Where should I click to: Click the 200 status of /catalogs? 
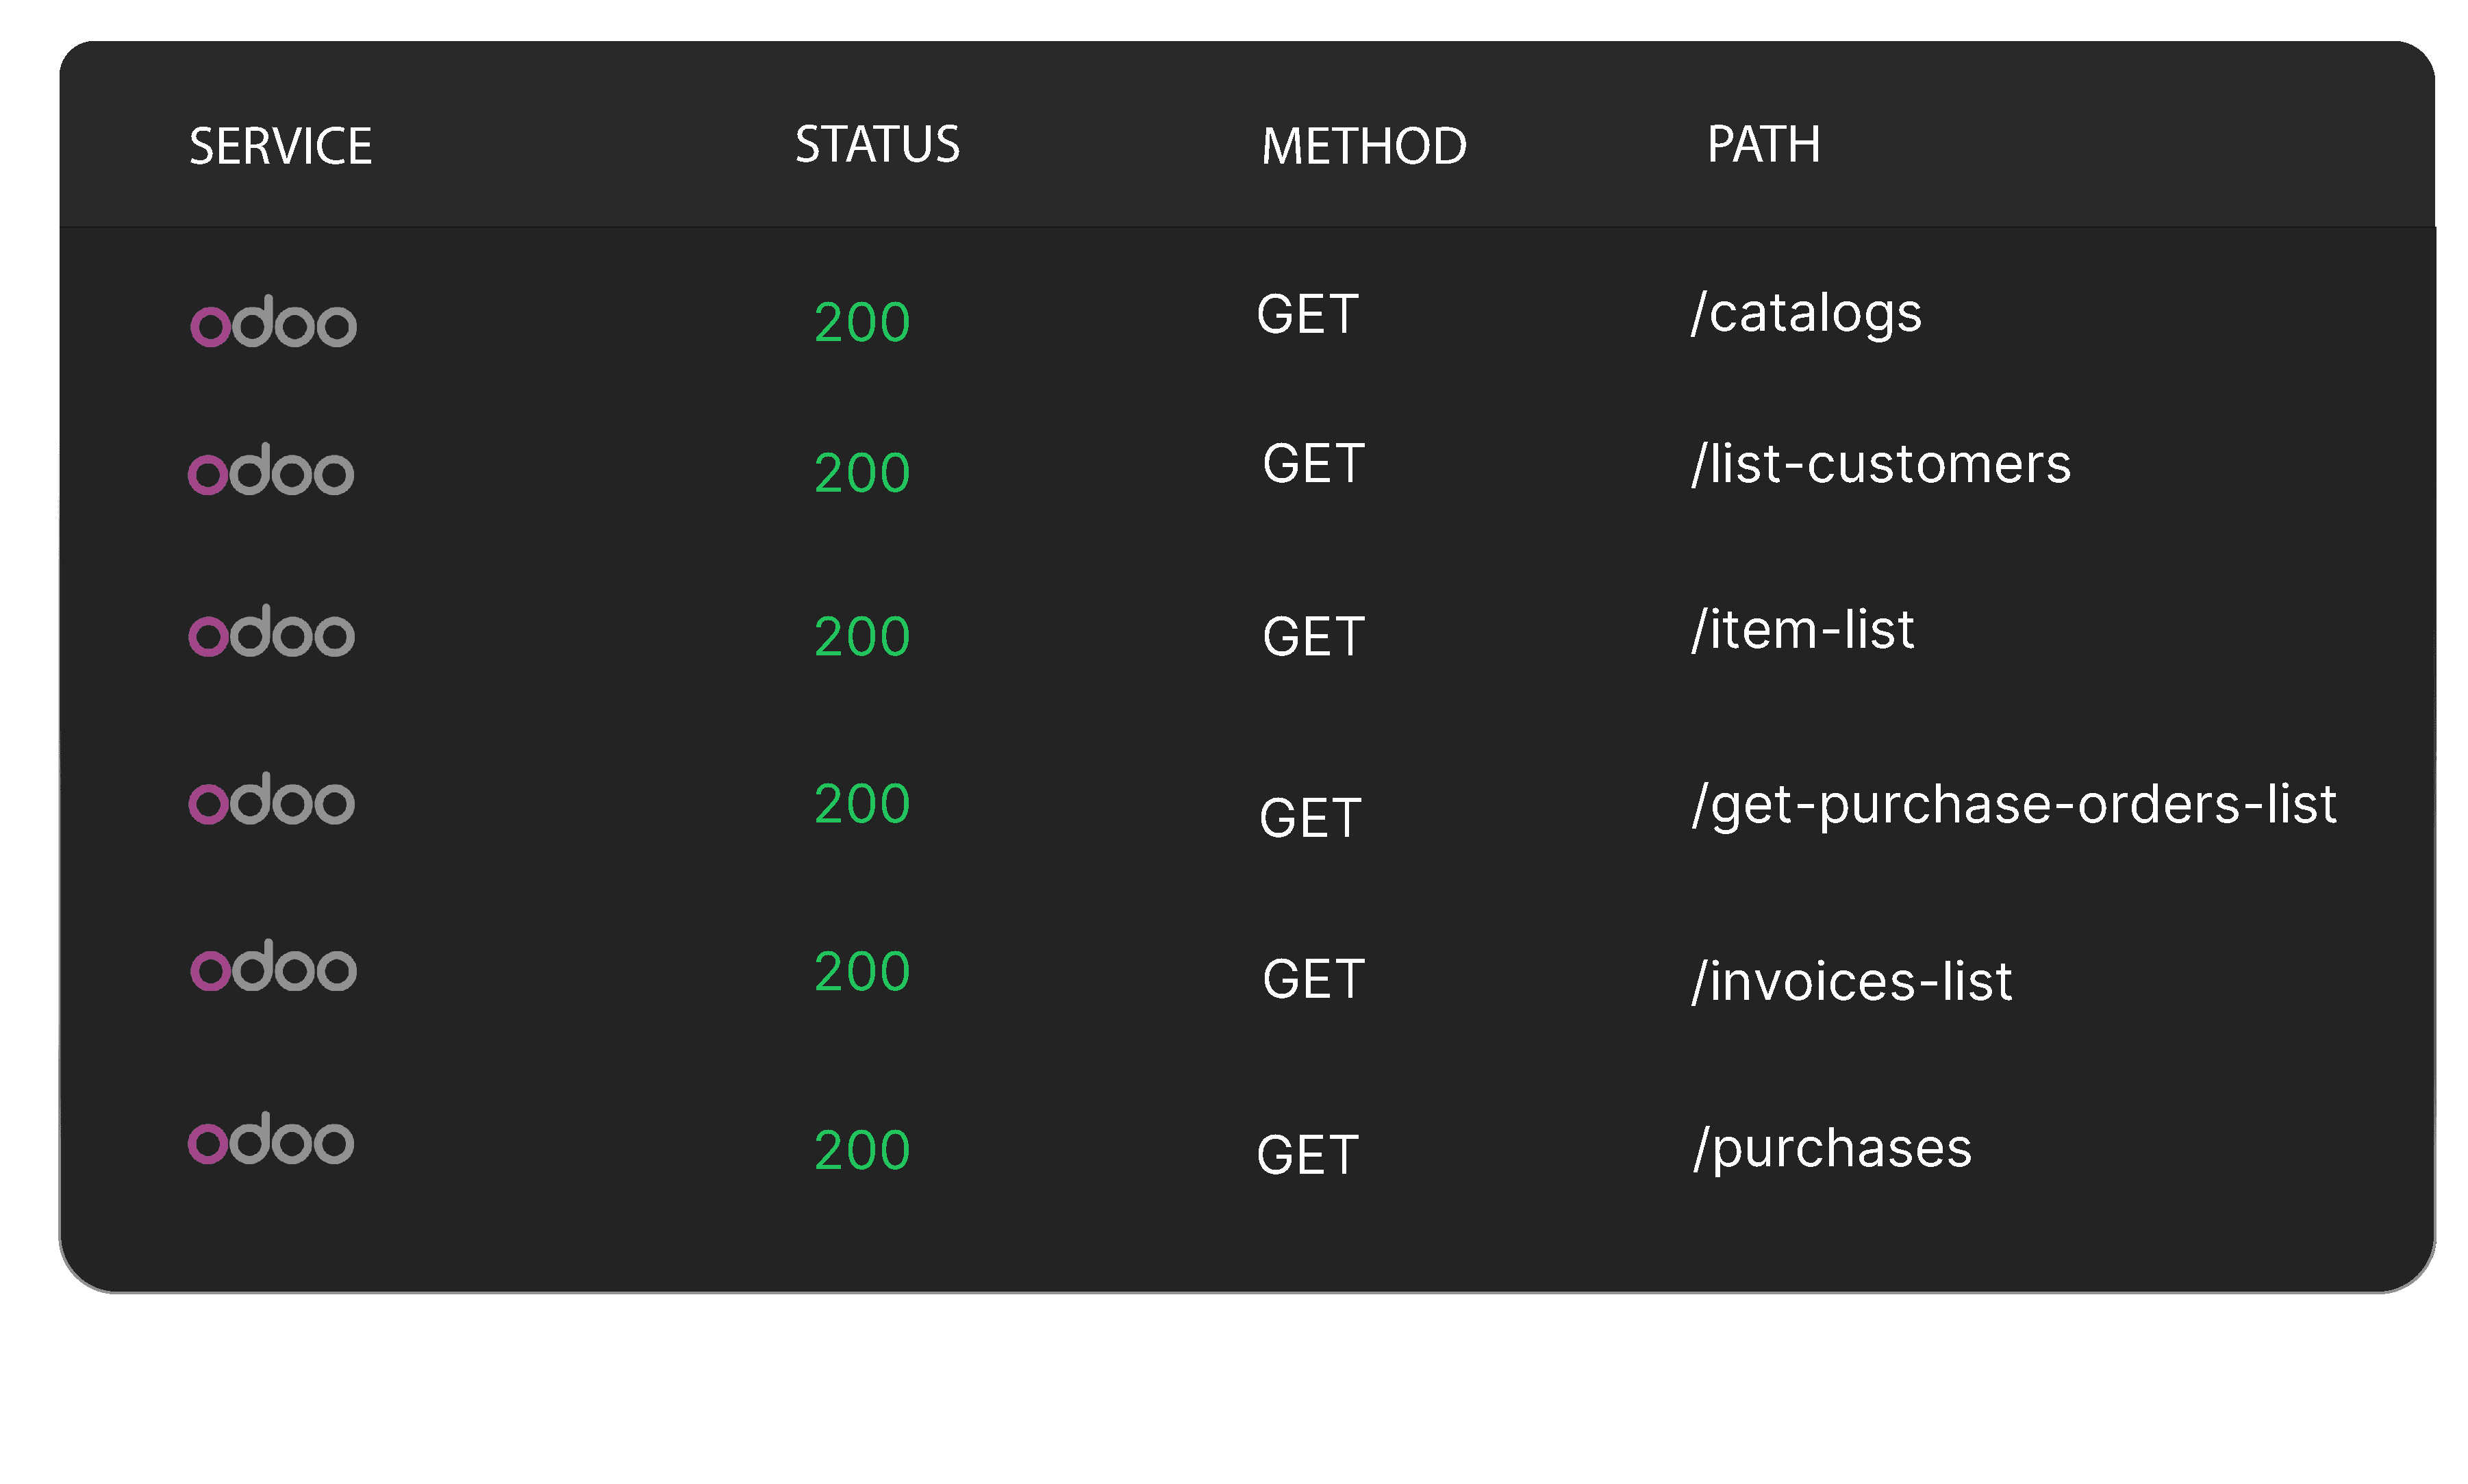pos(862,322)
